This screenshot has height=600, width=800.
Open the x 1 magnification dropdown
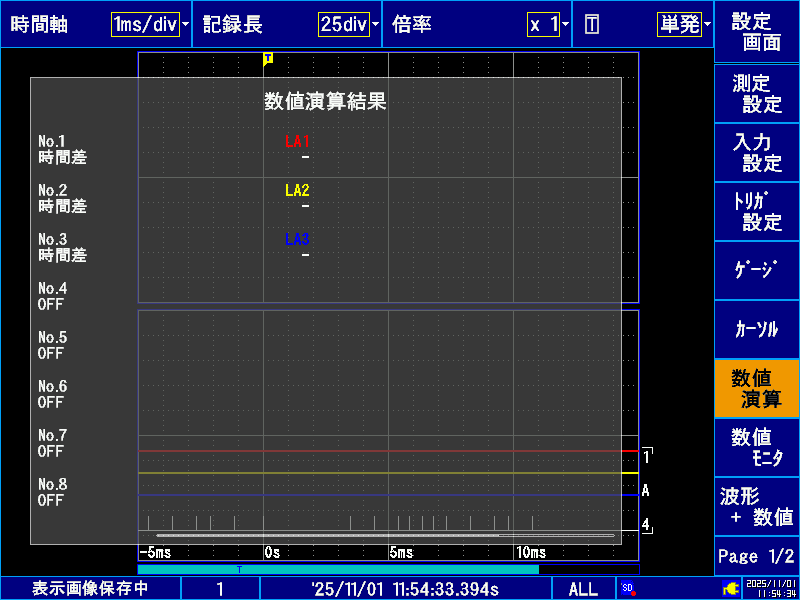coord(549,25)
